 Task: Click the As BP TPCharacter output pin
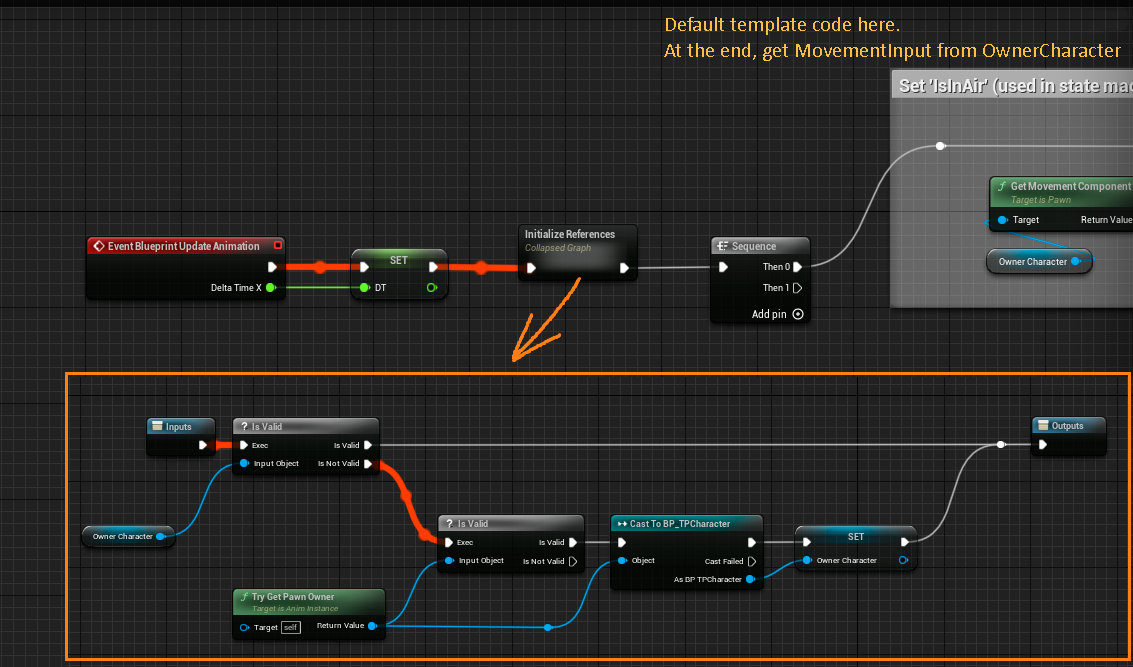751,579
